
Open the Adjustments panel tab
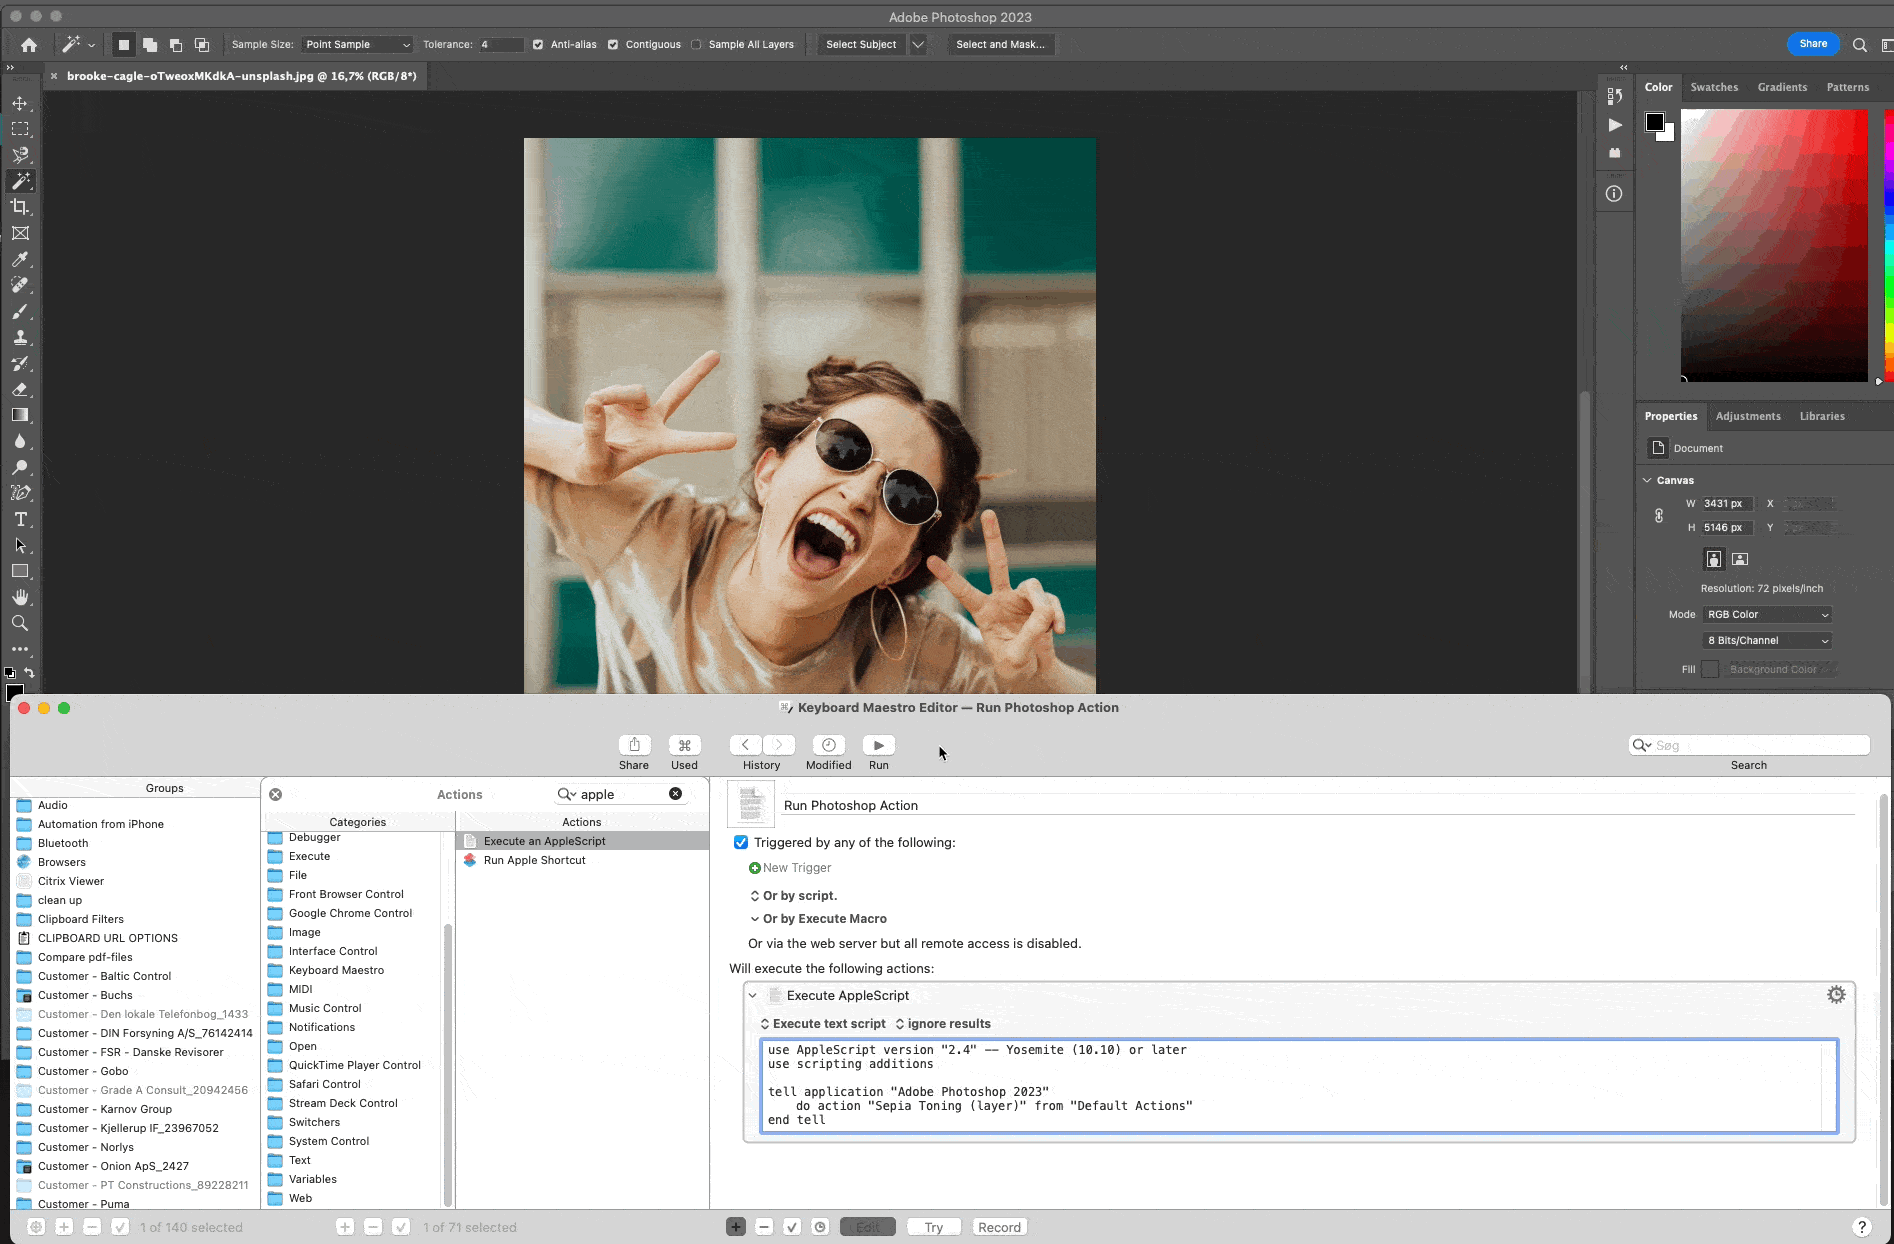click(x=1748, y=416)
